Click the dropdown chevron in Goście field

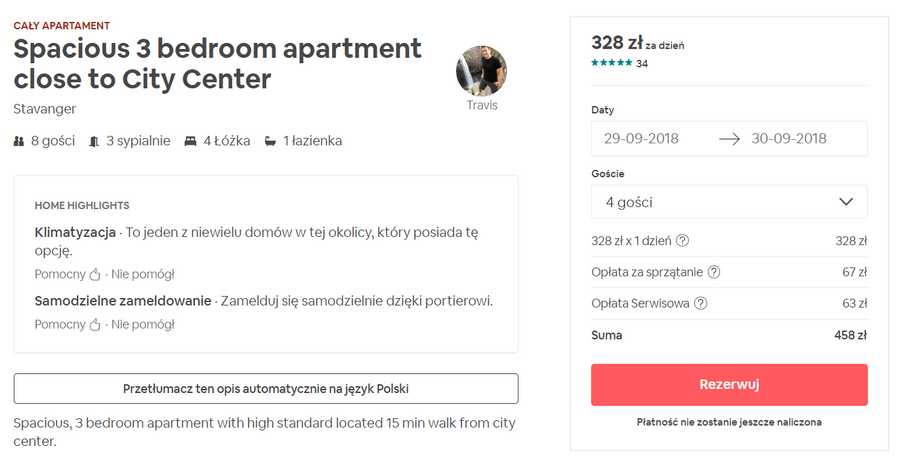point(846,202)
